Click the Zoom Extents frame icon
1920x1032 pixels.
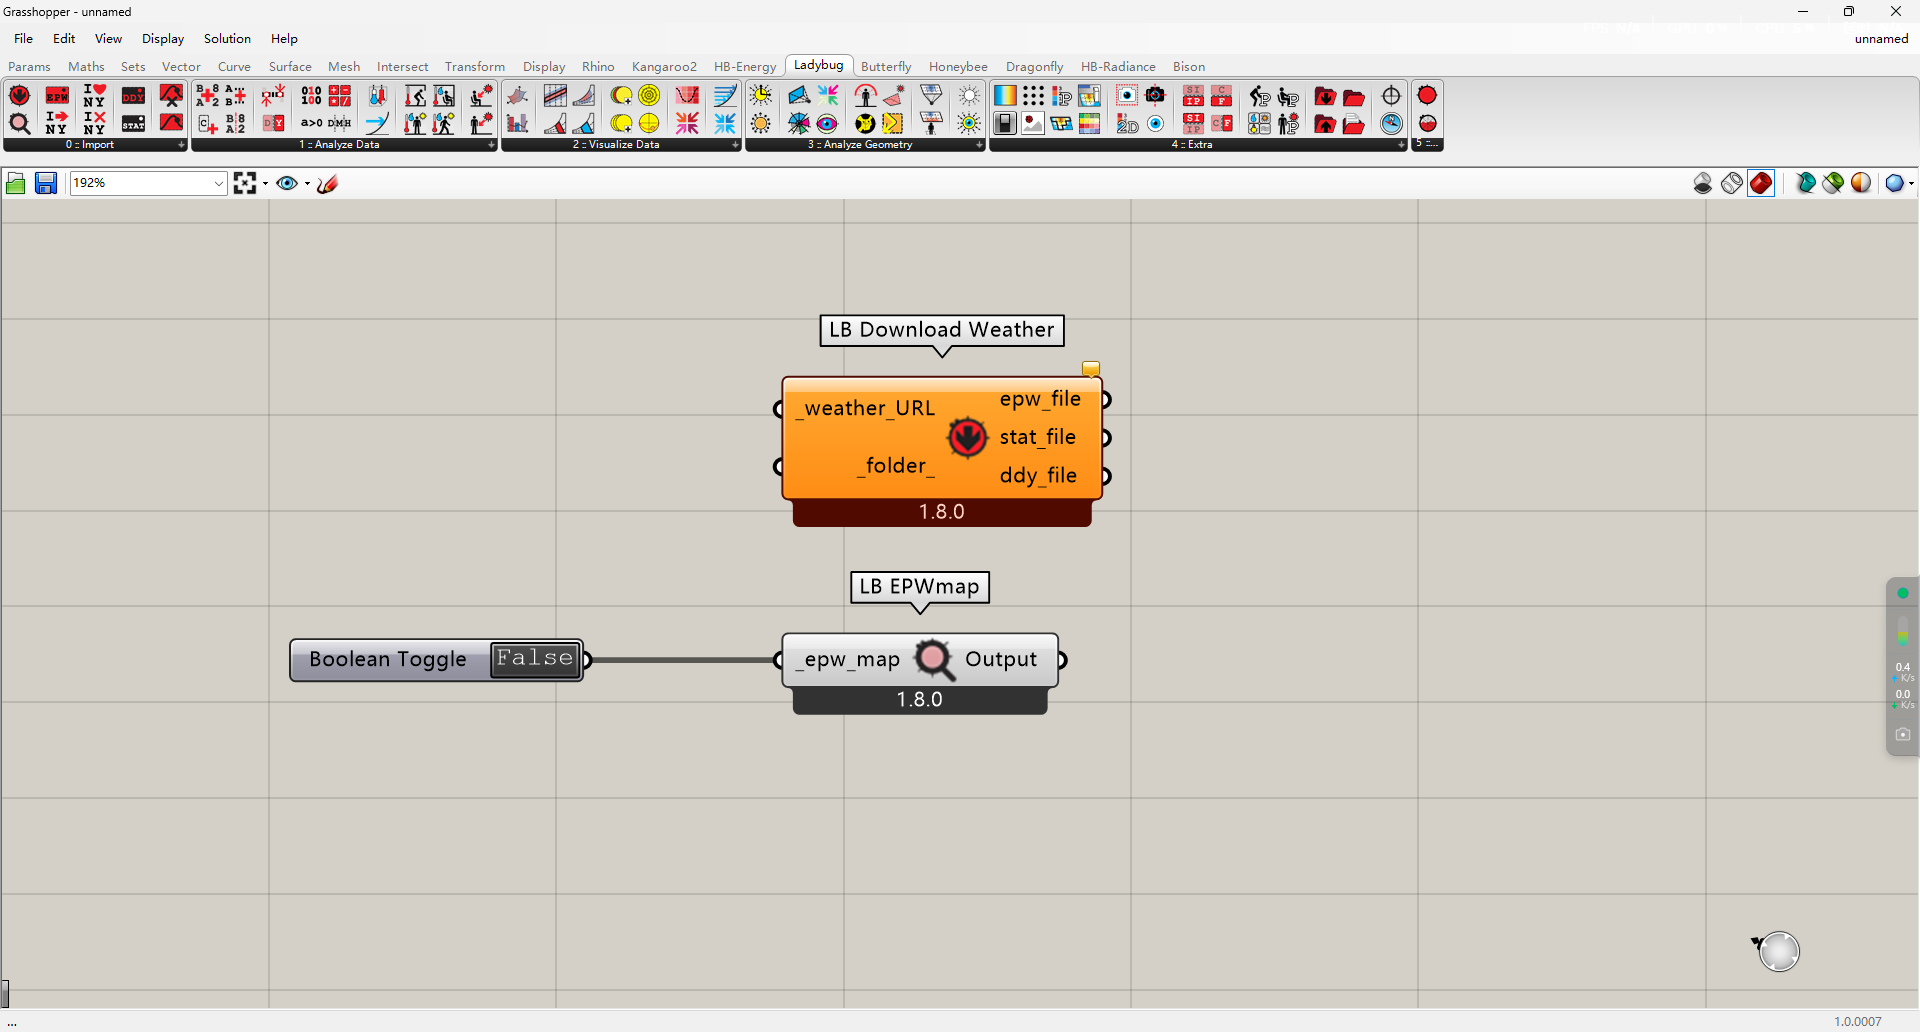pos(244,183)
